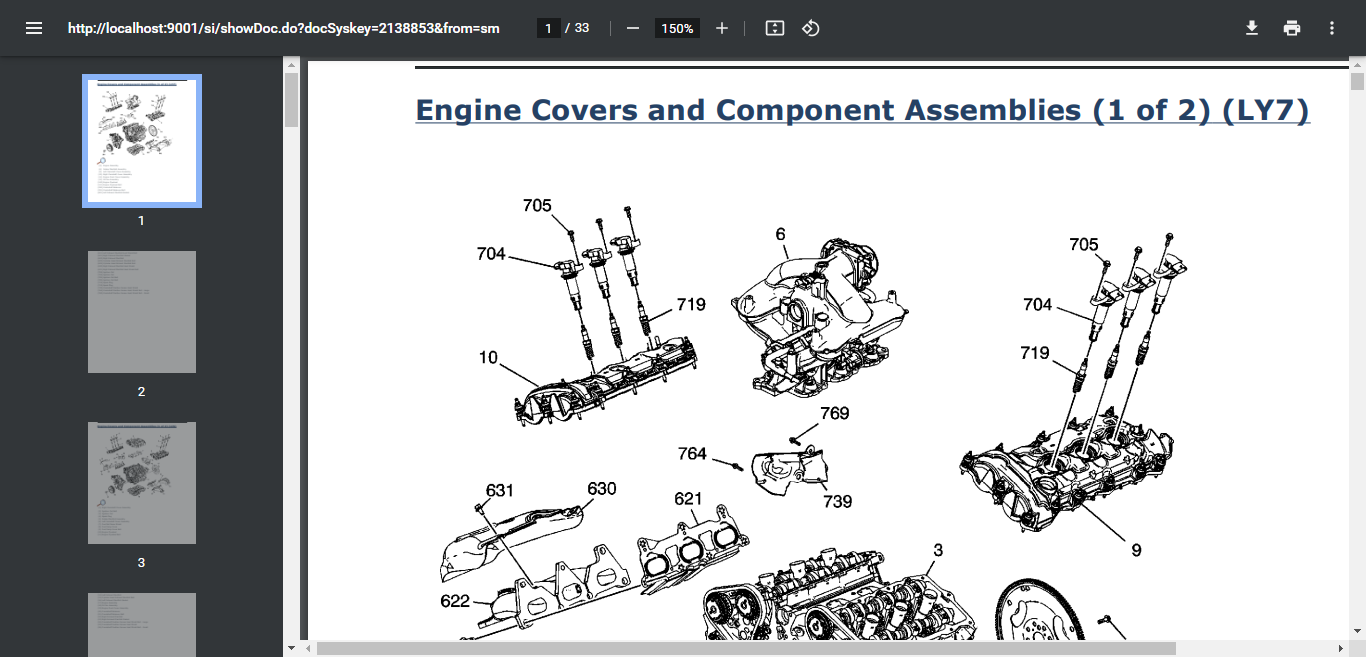
Task: Click the total page count 33
Action: coord(582,28)
